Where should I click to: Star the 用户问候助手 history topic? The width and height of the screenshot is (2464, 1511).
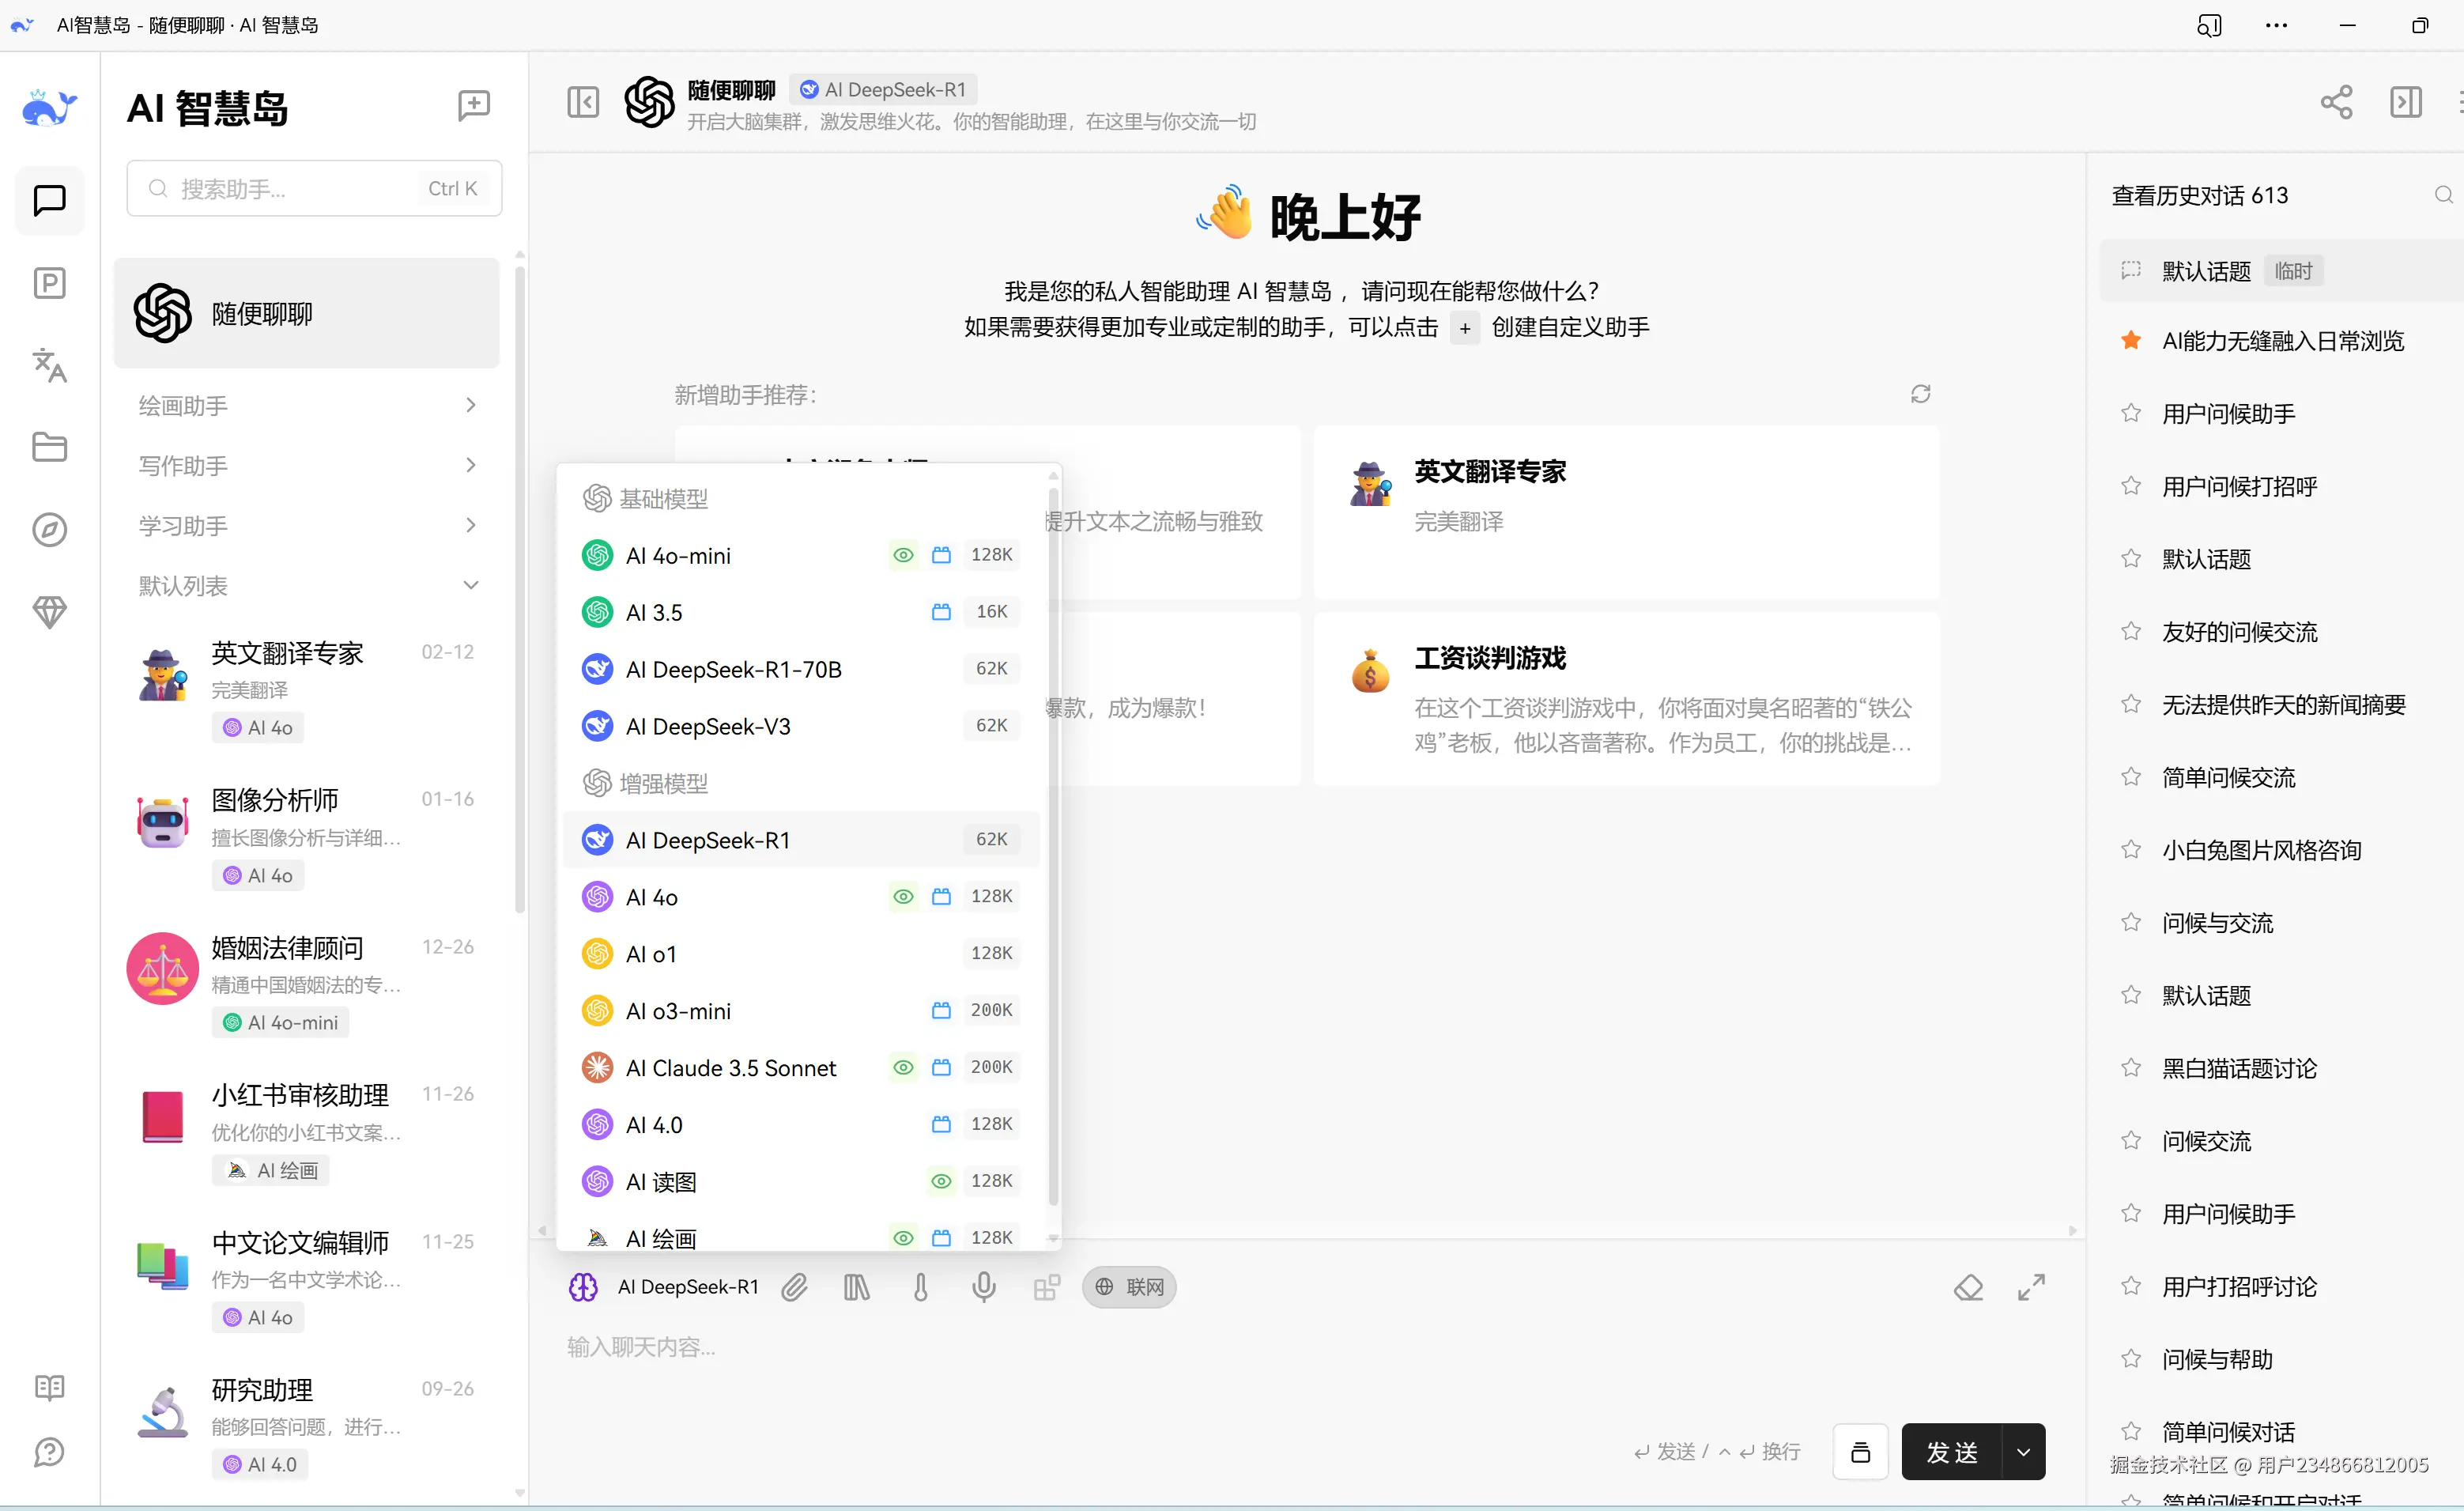[2130, 413]
